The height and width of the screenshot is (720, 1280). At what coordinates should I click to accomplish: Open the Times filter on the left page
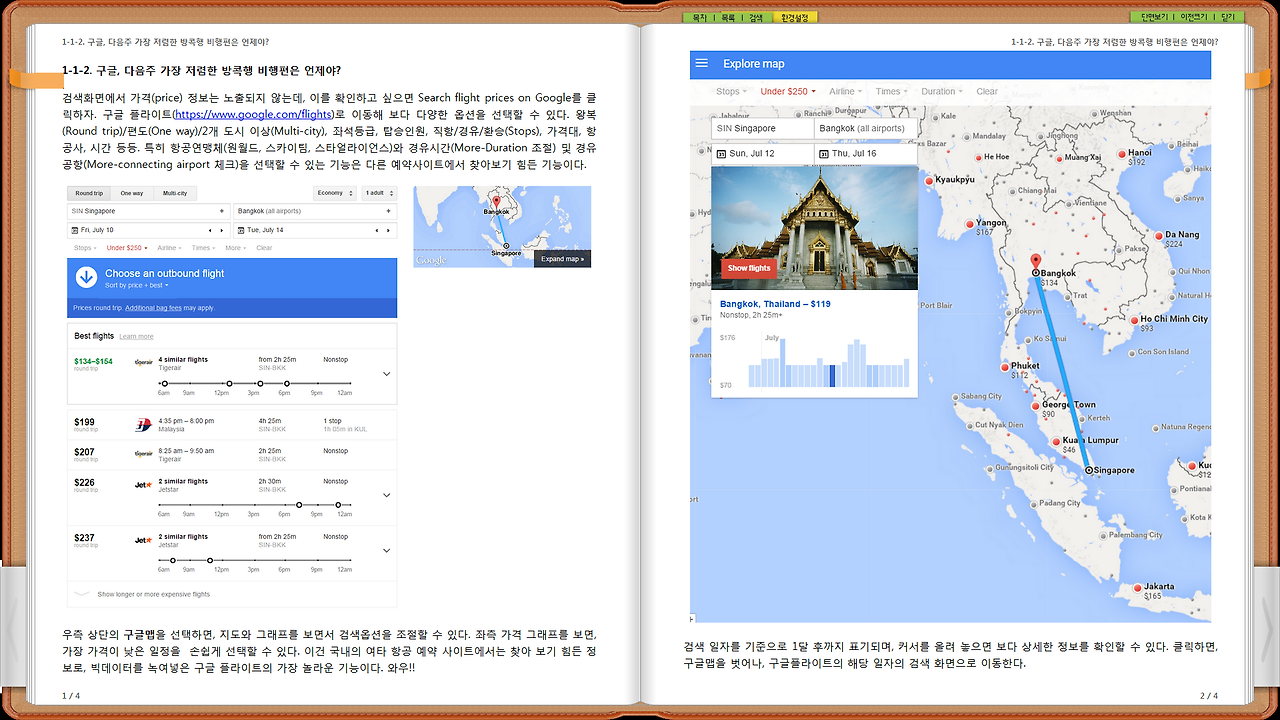pyautogui.click(x=203, y=248)
